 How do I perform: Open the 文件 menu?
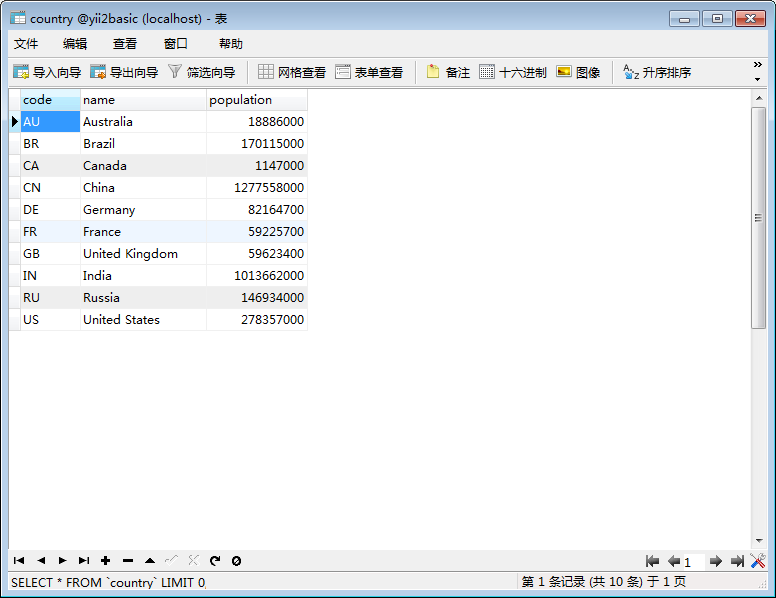coord(26,44)
